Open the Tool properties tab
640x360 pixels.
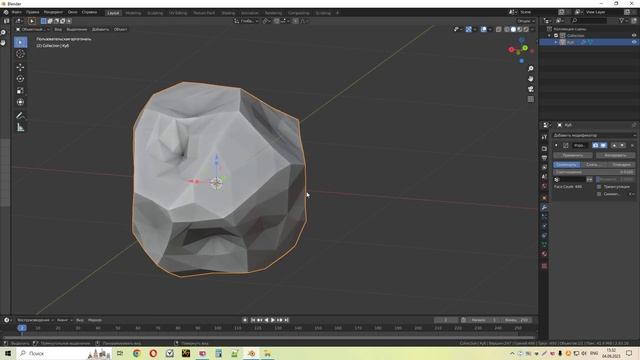(544, 138)
